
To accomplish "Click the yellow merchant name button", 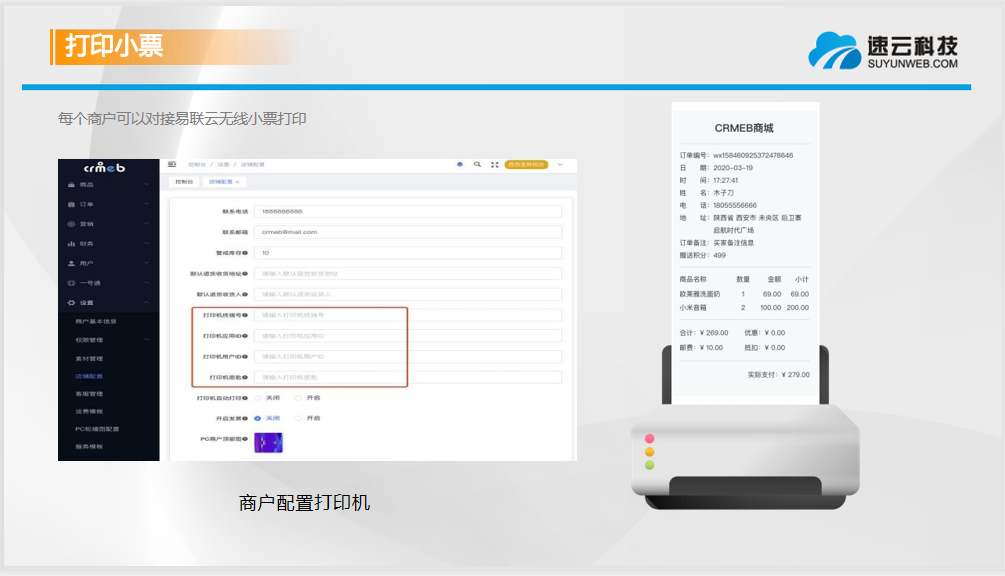I will tap(526, 164).
